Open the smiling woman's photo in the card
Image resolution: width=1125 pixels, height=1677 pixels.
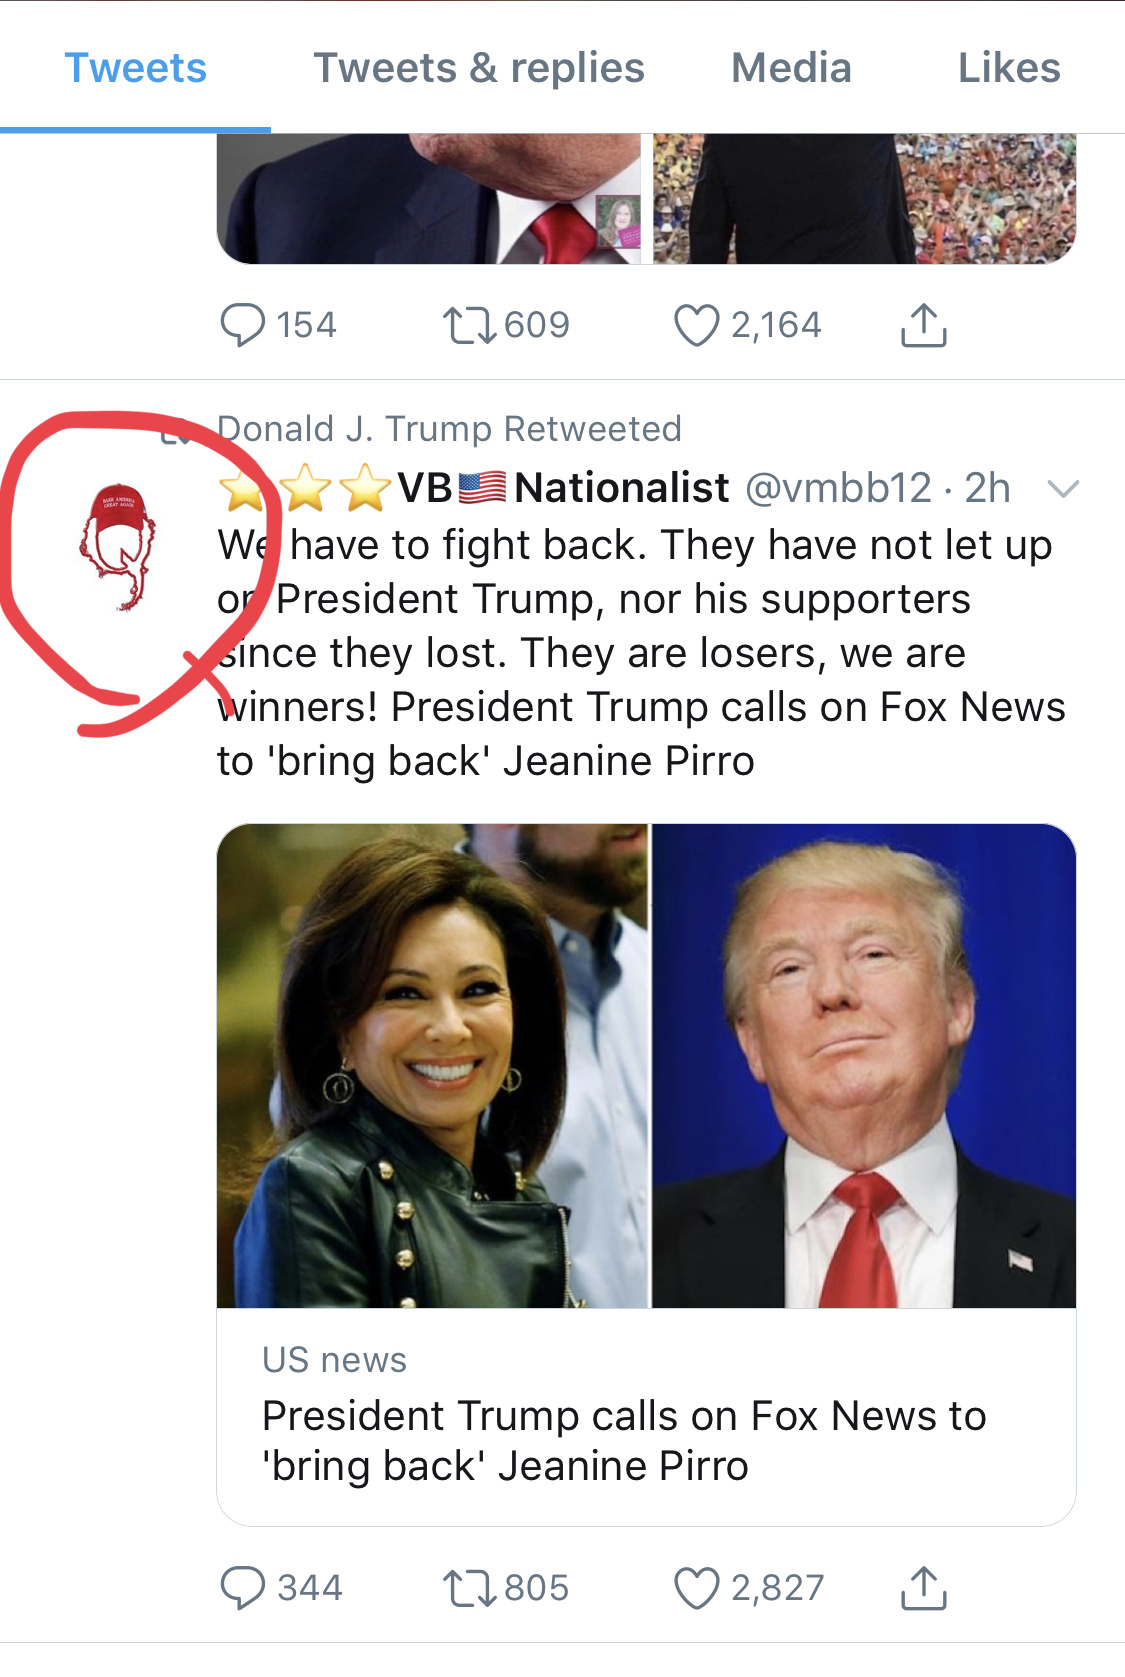433,1065
